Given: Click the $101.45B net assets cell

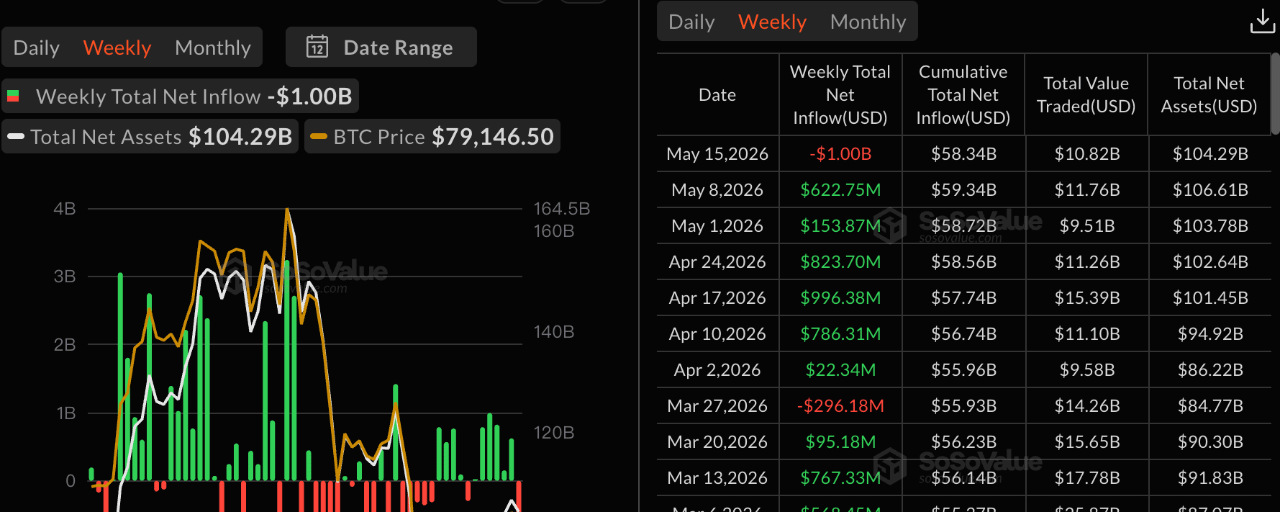Looking at the screenshot, I should [1209, 298].
